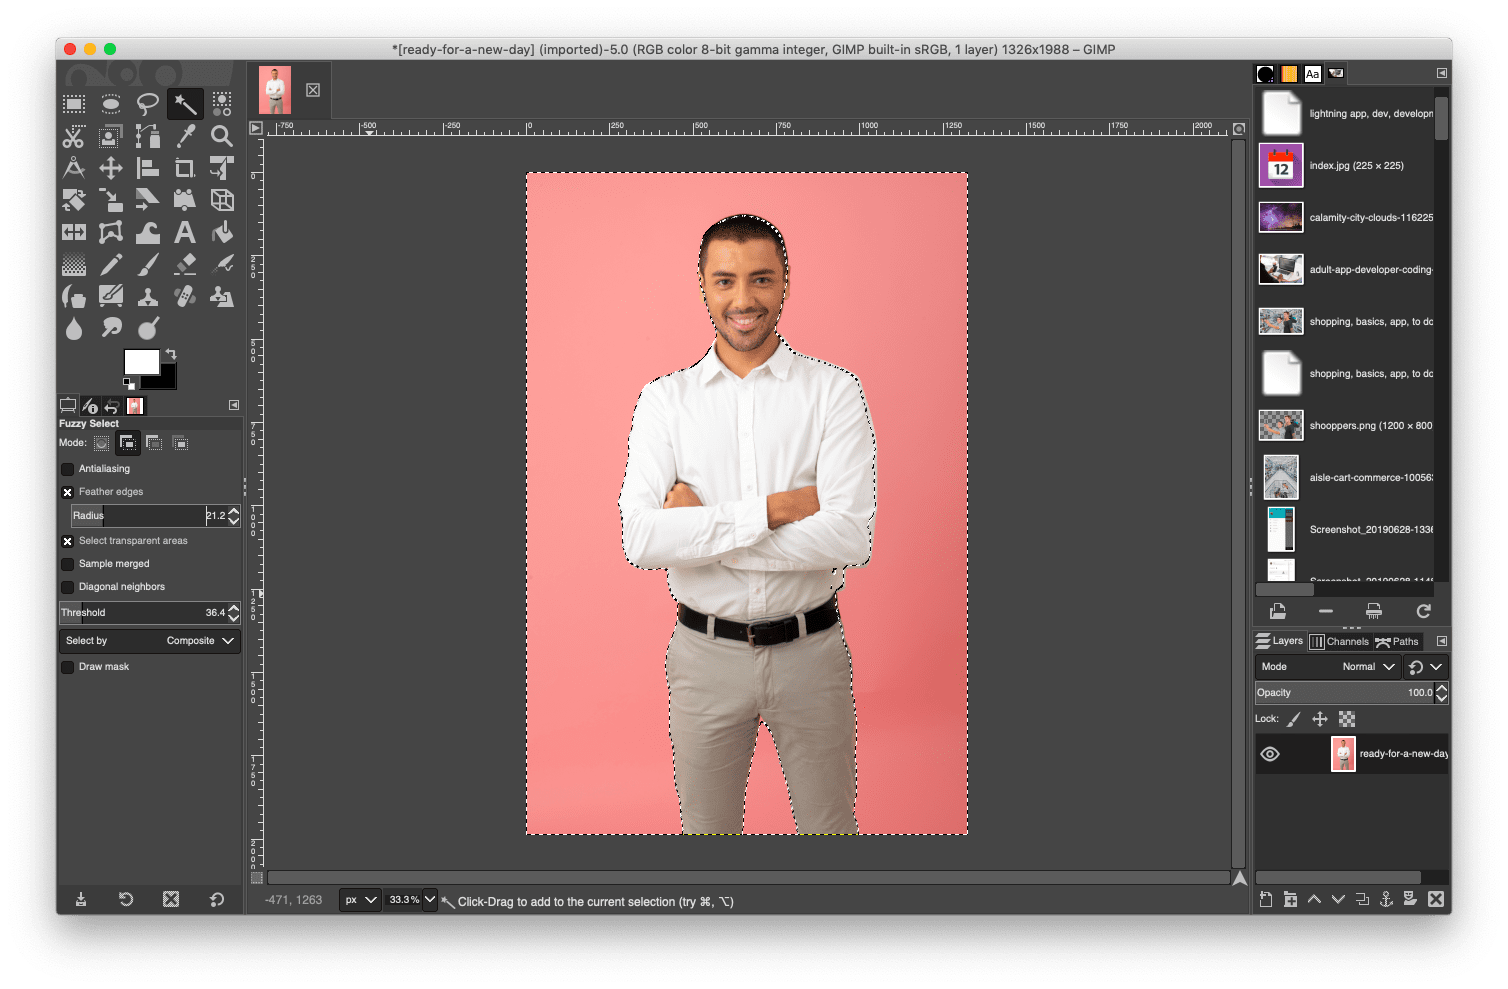
Task: Select the Paintbrush tool
Action: click(148, 264)
